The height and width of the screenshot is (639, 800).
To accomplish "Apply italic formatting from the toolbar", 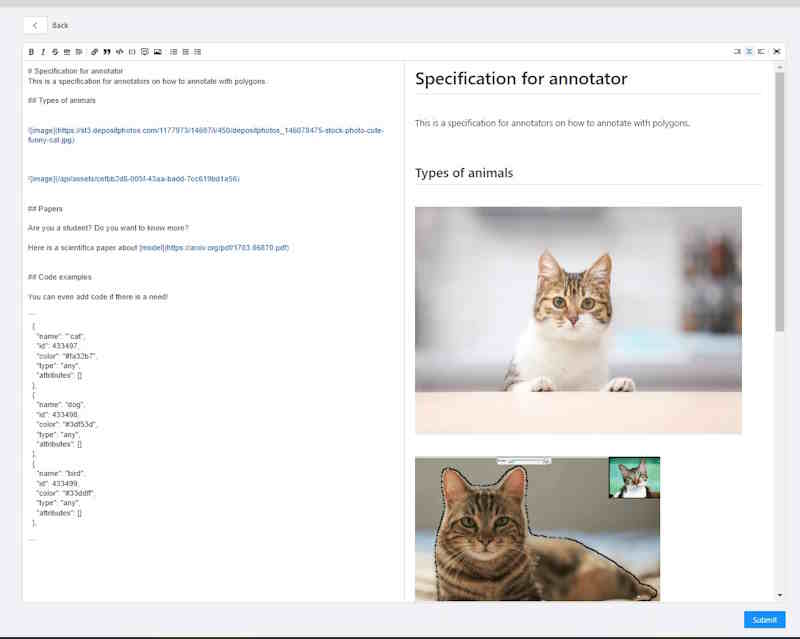I will 43,51.
